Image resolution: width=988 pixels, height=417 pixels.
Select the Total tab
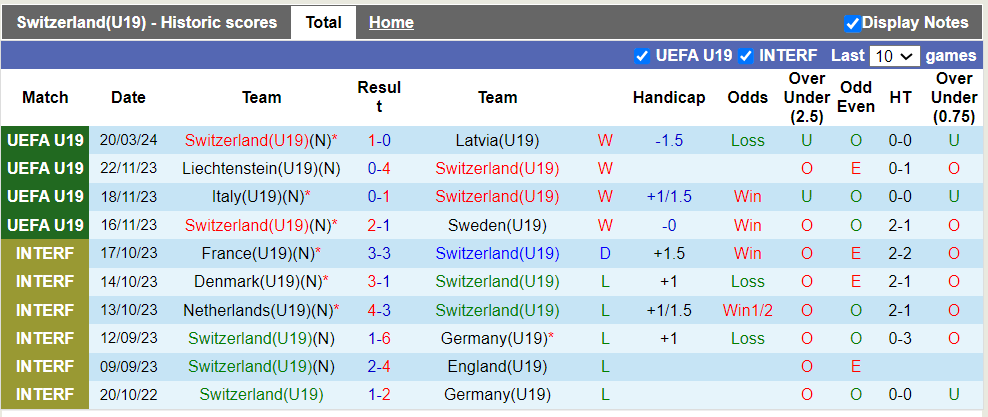323,22
